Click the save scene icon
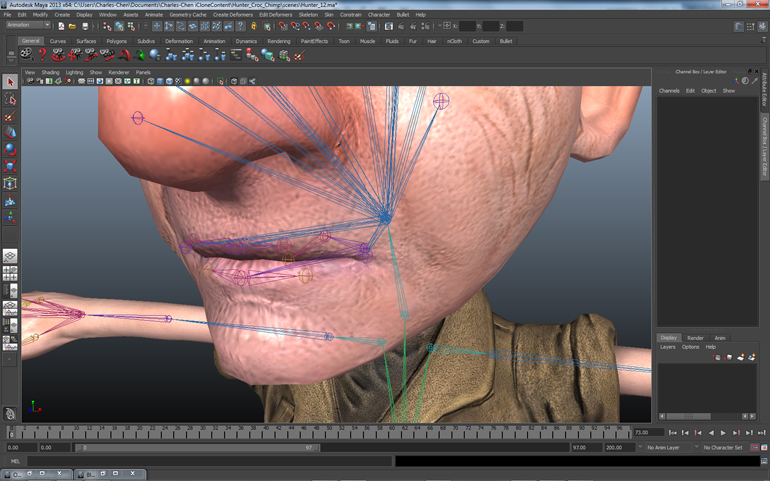This screenshot has width=770, height=481. pos(85,27)
